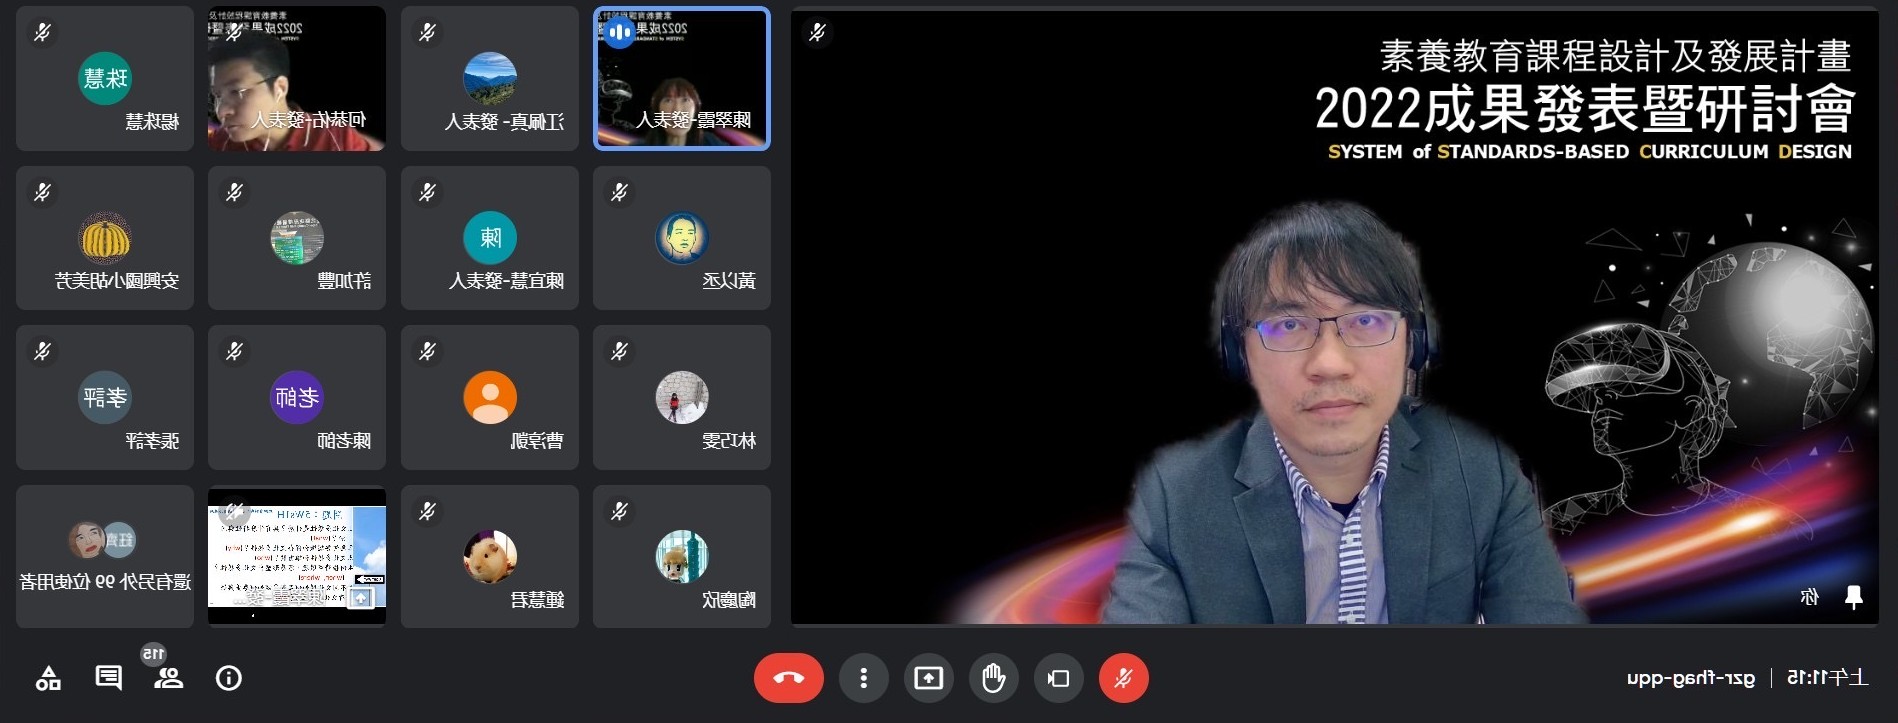Expand the tile showing 99 other users
1898x723 pixels.
104,556
